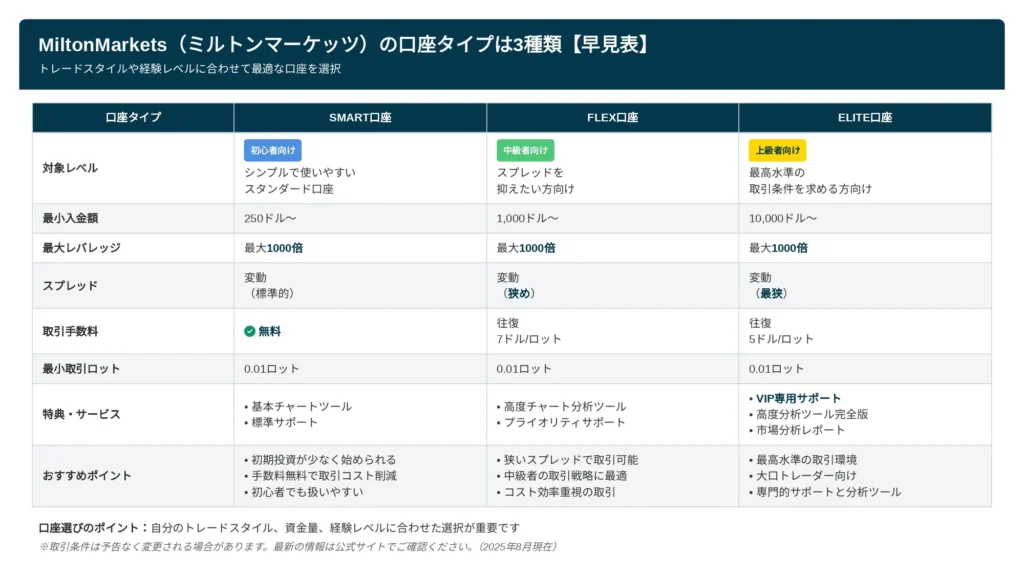Image resolution: width=1024 pixels, height=576 pixels.
Task: Select the "専門的サポートと分析ツール" line
Action: 825,492
